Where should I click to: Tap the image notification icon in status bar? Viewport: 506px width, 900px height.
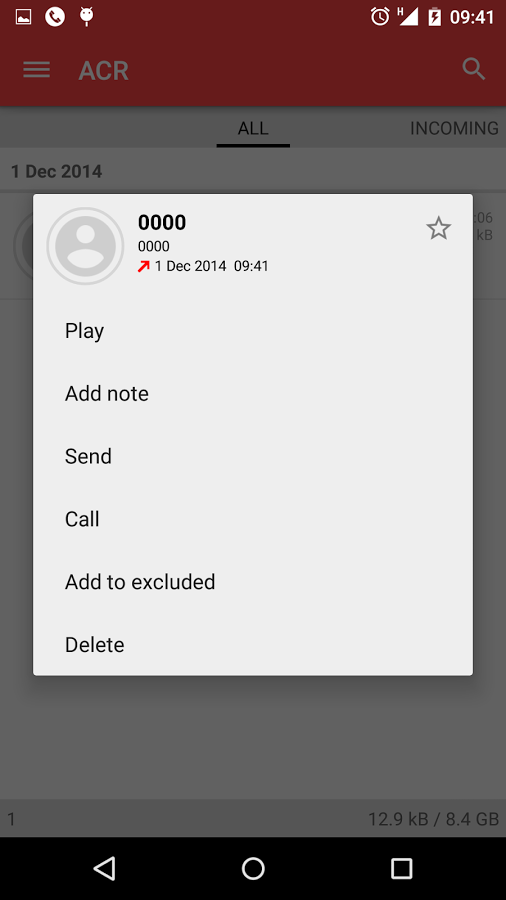point(24,17)
